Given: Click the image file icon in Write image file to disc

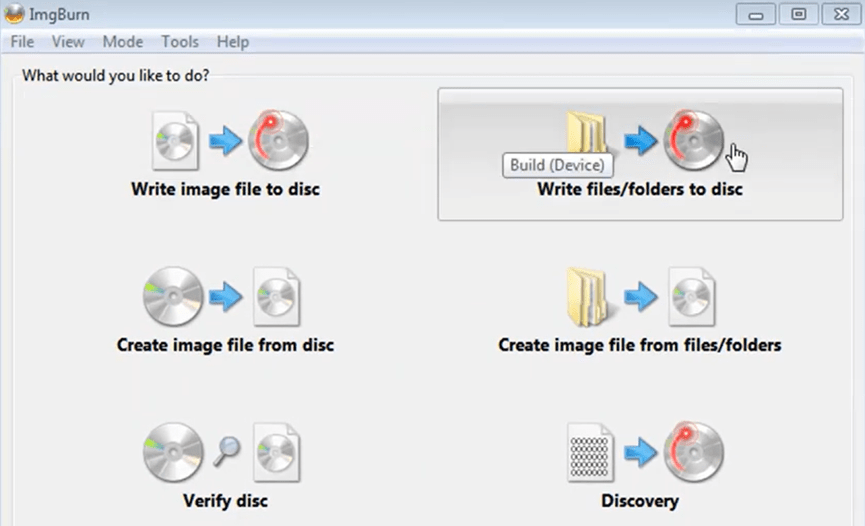Looking at the screenshot, I should 177,140.
